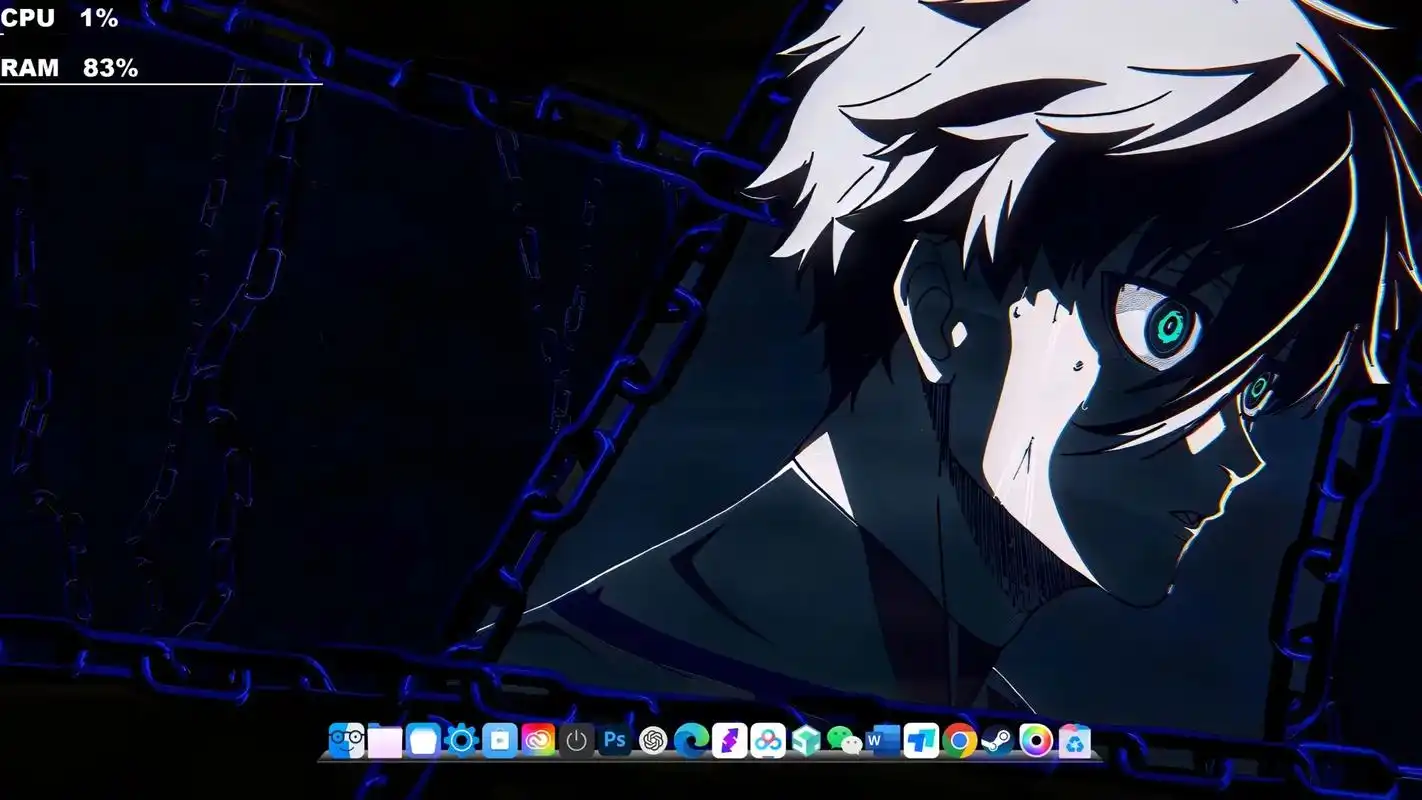Open the rainbow color wheel app
Screen dimensions: 1422x800
point(1036,740)
